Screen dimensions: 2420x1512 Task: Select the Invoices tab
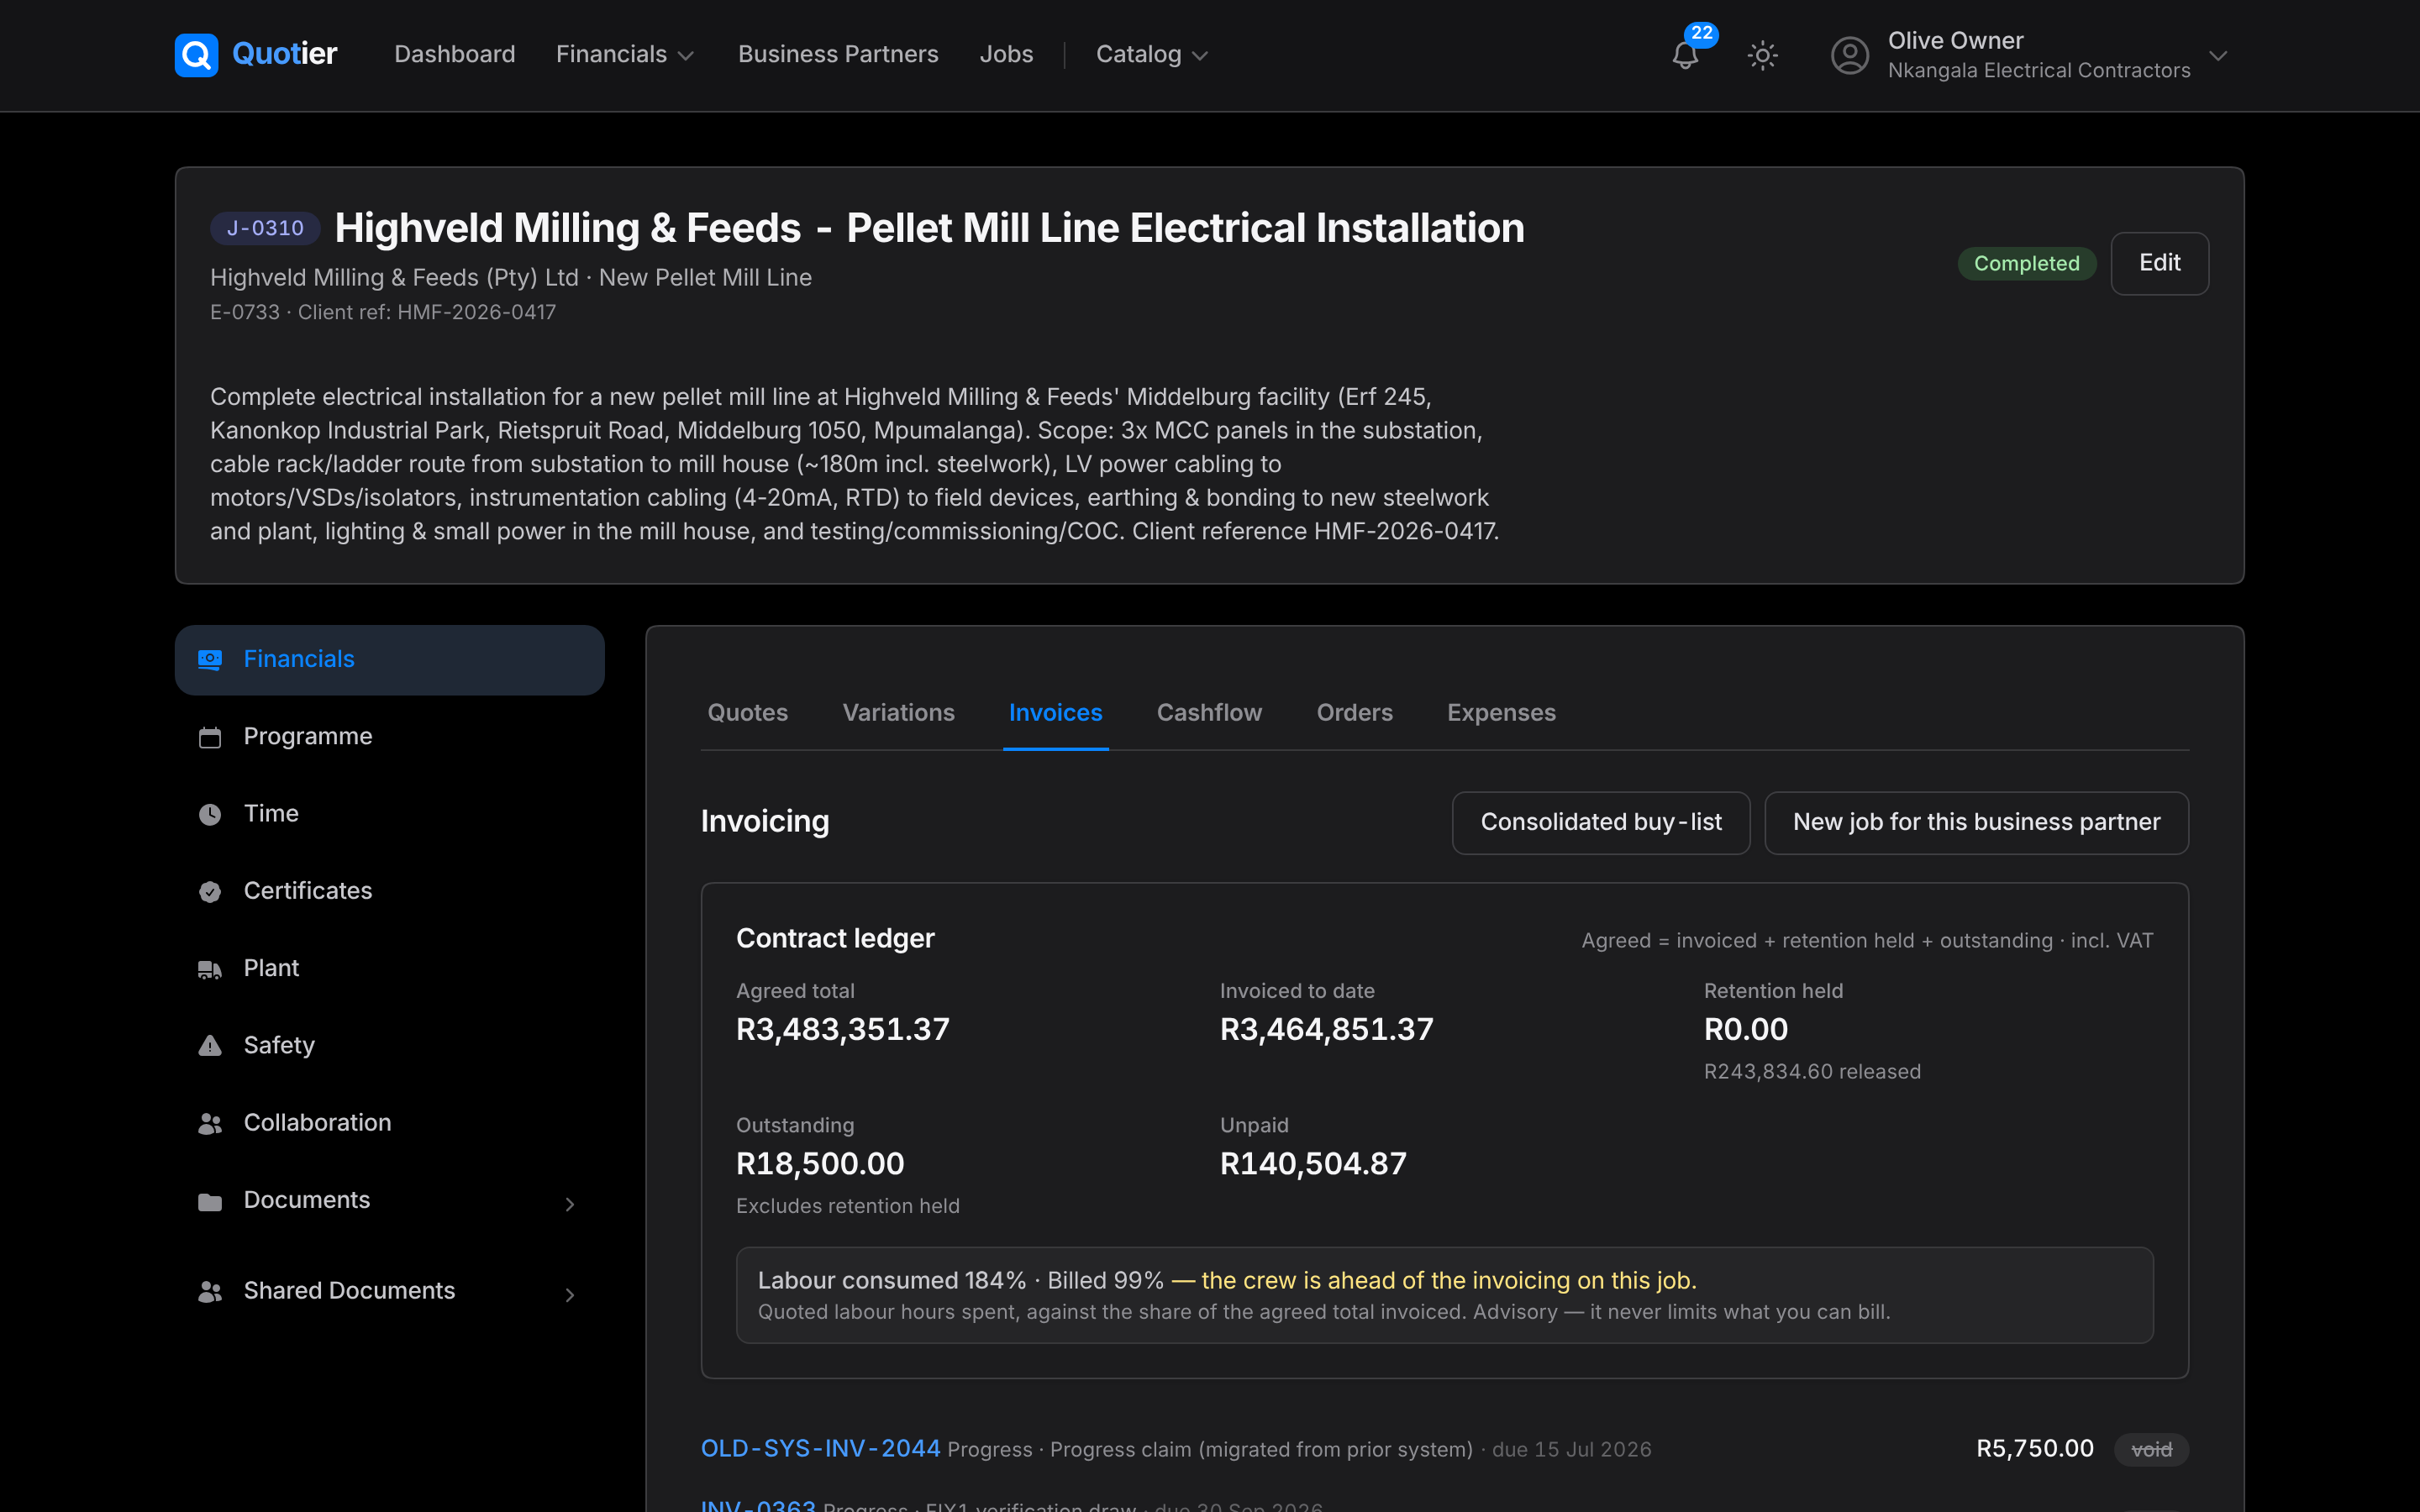(x=1055, y=713)
